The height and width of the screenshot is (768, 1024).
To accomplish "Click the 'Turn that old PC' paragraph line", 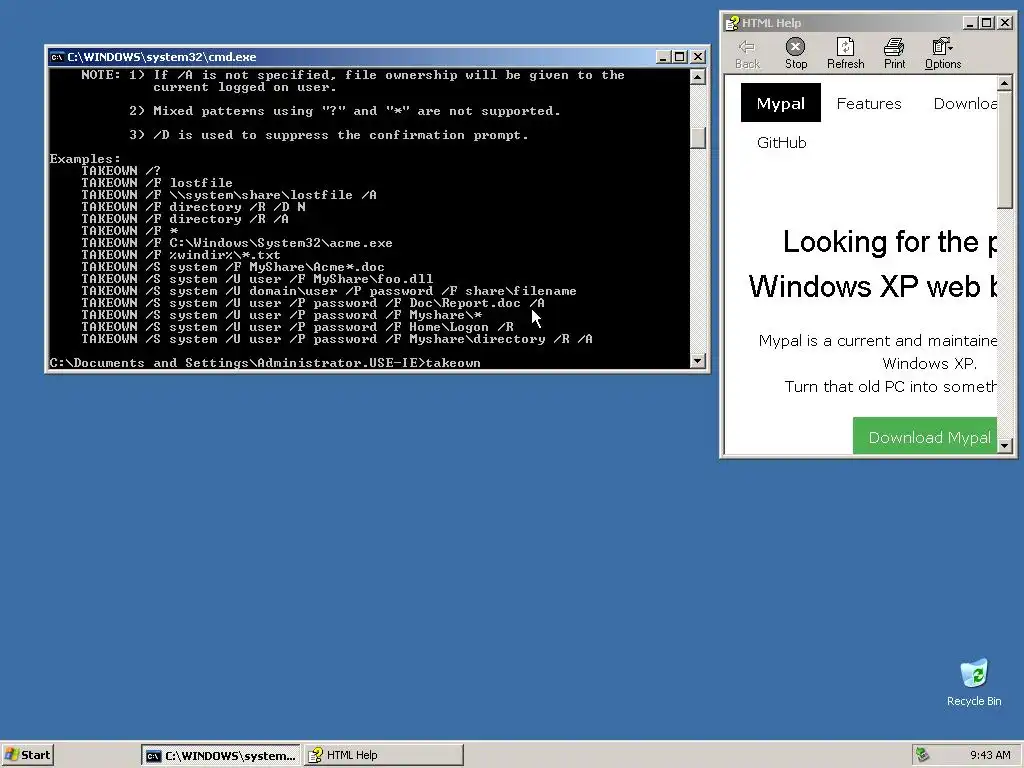I will click(890, 387).
